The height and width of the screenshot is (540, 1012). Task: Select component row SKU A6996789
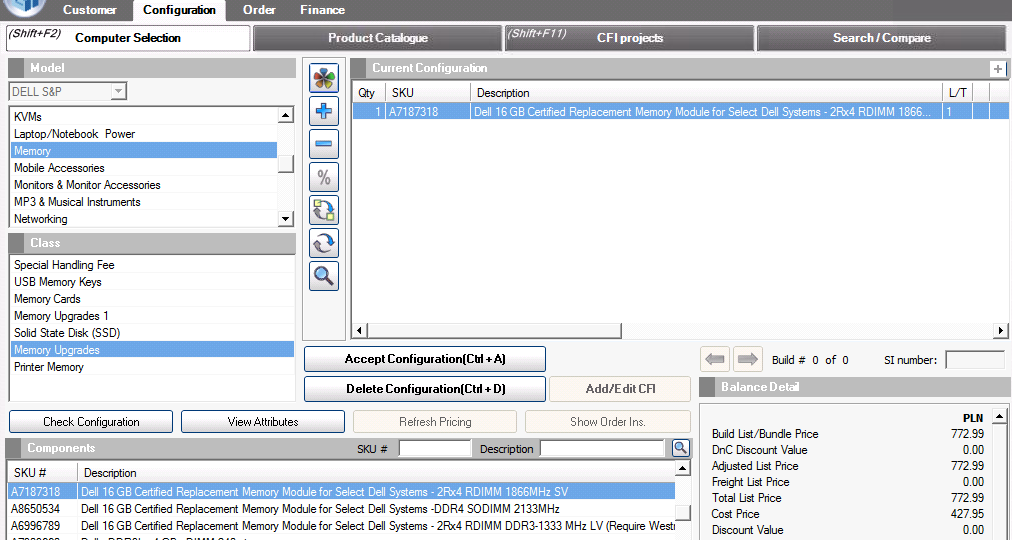point(341,526)
